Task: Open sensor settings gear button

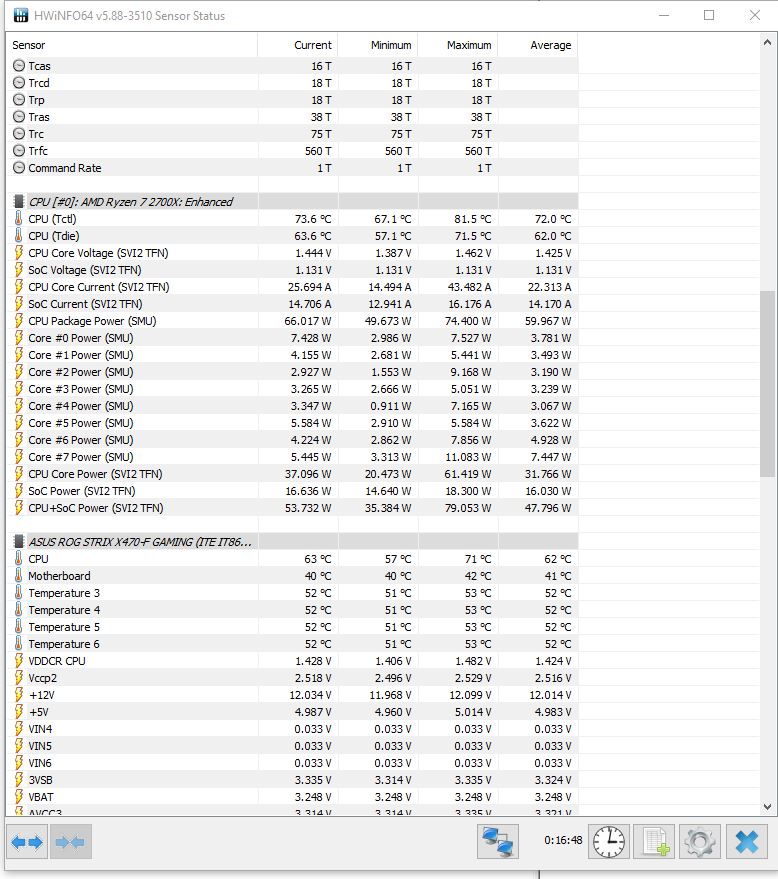Action: click(x=700, y=841)
